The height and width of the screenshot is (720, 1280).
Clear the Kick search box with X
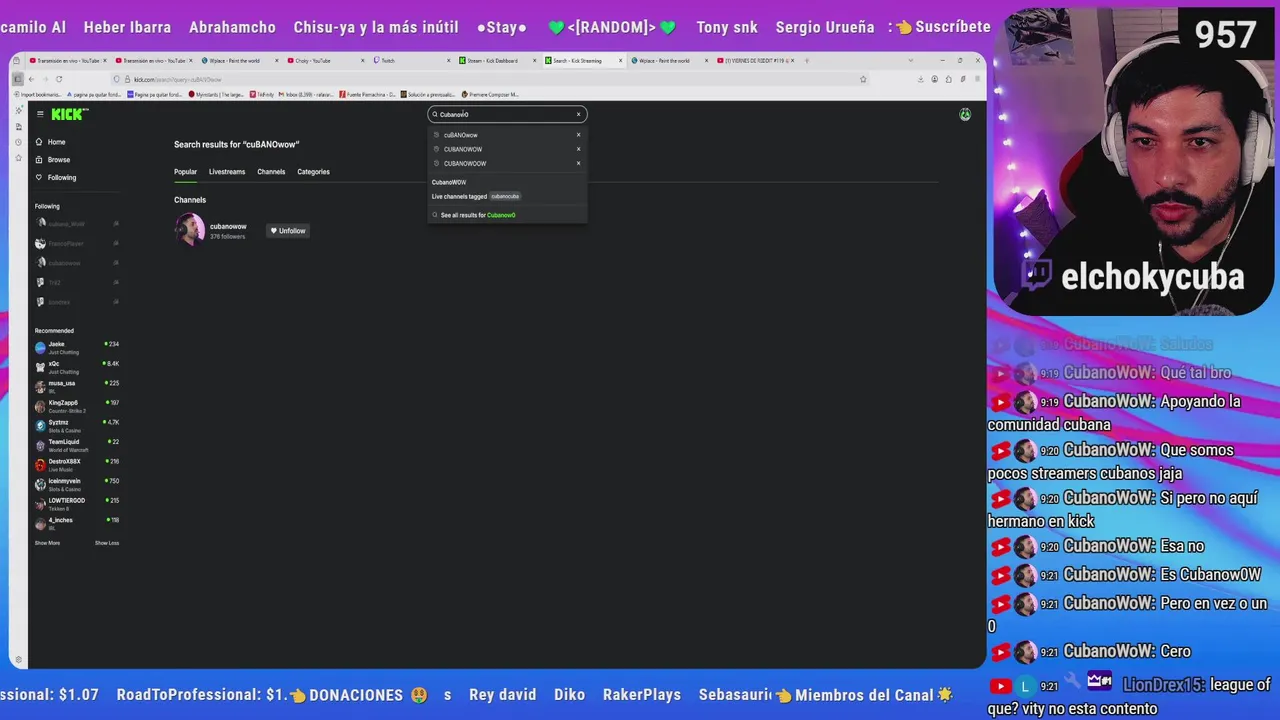(578, 114)
